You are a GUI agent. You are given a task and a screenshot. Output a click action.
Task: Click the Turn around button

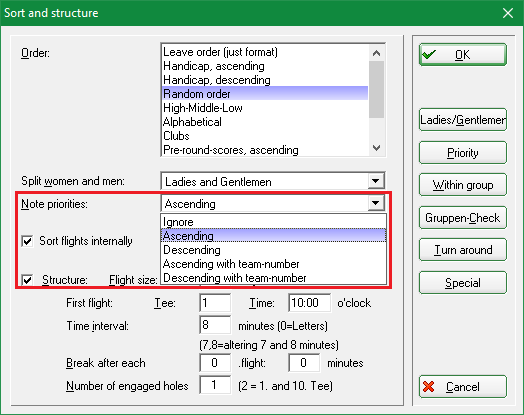coord(463,250)
